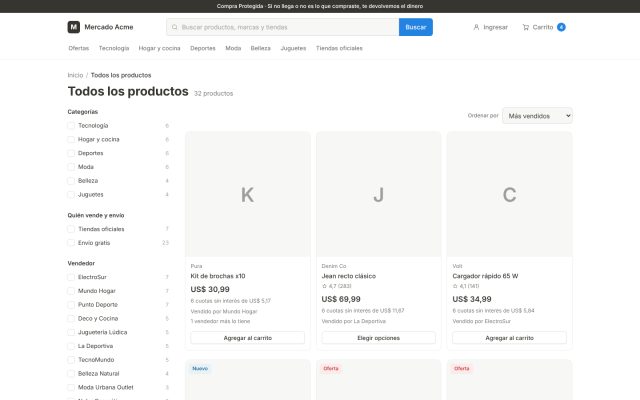Click the 'Vendido por ElectroSur' text
The width and height of the screenshot is (640, 400).
point(482,321)
